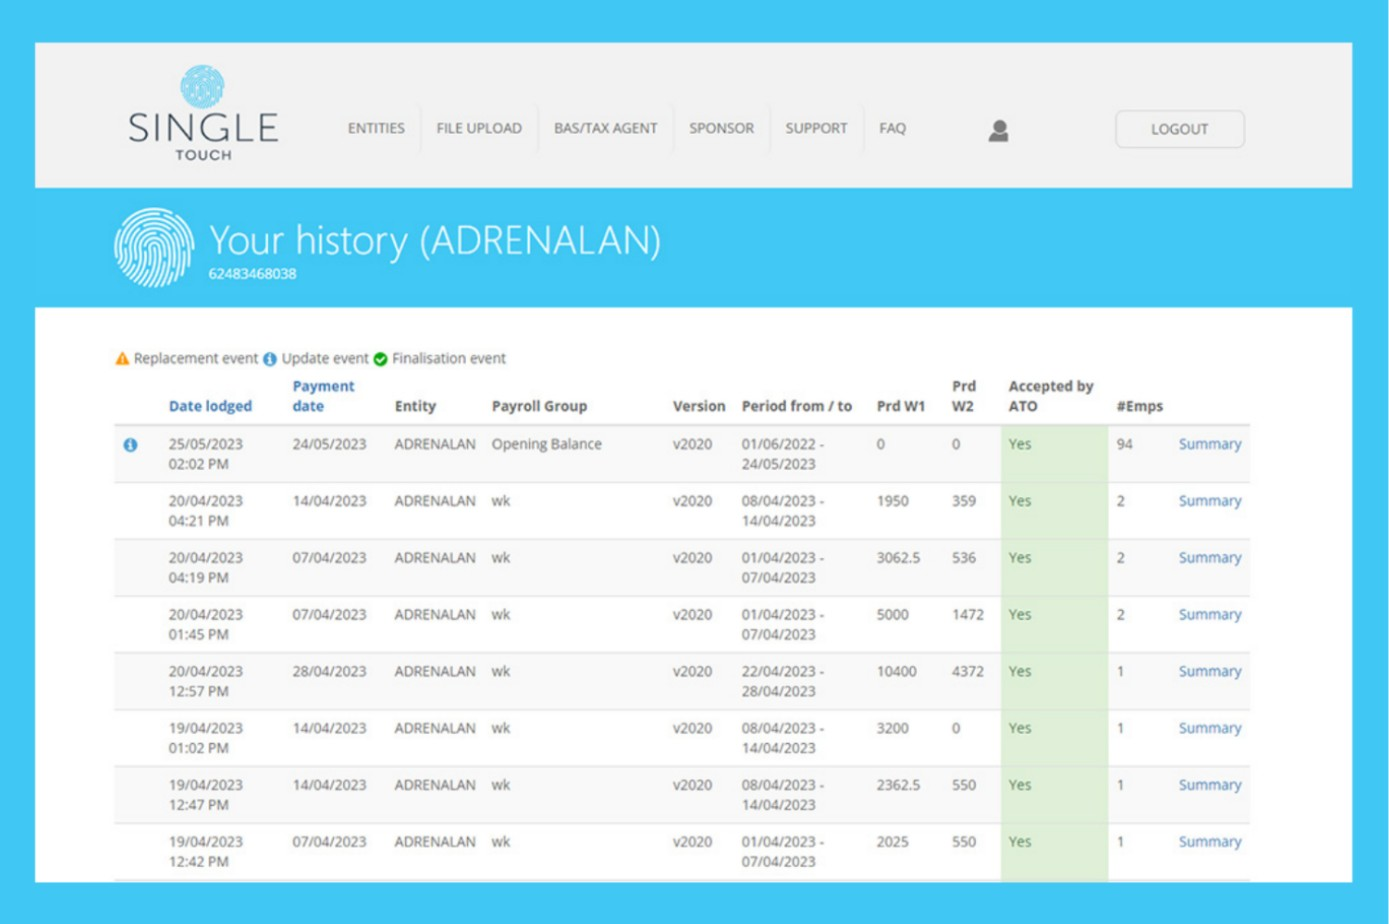
Task: Click the Yes cell for 10400 W1 row
Action: (1020, 672)
